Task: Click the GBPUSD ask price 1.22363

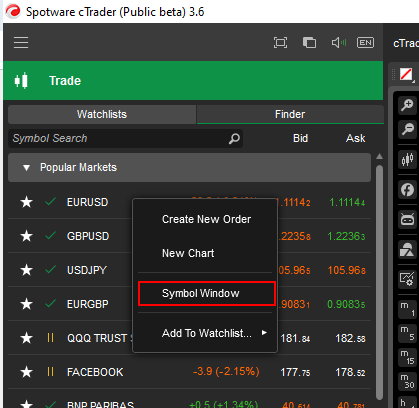Action: [x=346, y=236]
